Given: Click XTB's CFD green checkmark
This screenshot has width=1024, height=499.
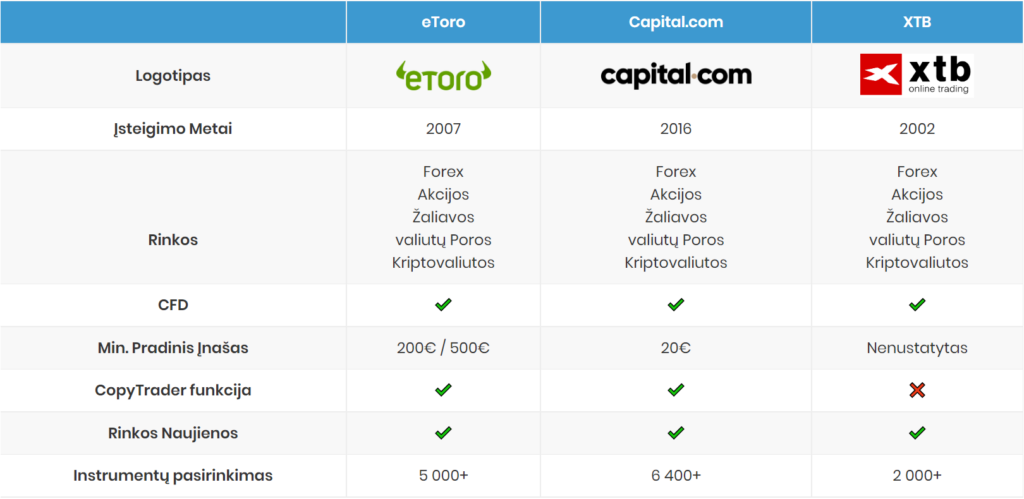Looking at the screenshot, I should 917,304.
